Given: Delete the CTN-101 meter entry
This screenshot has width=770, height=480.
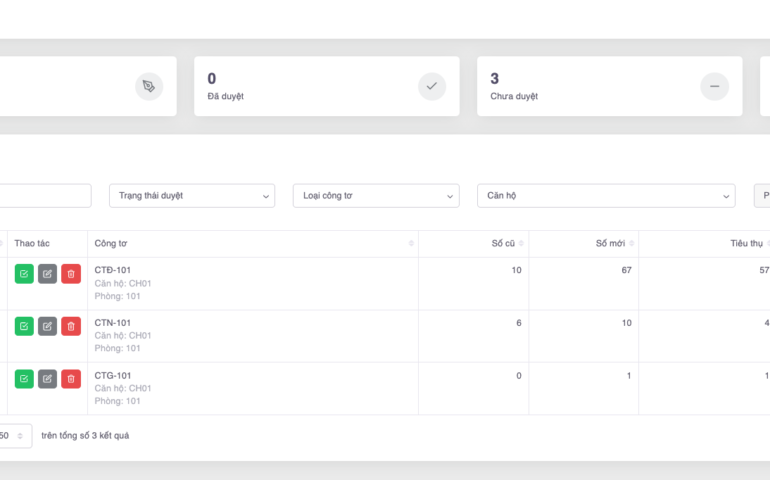Looking at the screenshot, I should click(x=71, y=326).
